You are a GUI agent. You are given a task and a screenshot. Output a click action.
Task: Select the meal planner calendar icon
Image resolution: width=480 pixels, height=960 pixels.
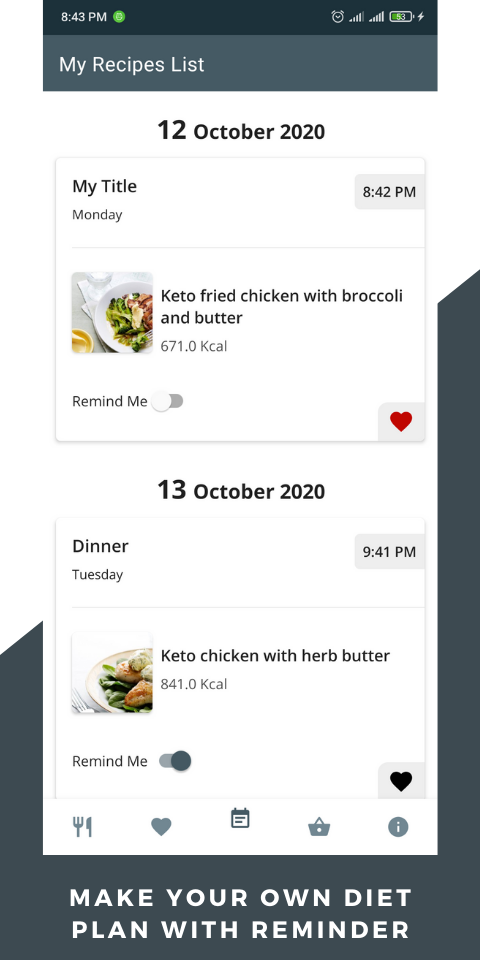tap(240, 819)
